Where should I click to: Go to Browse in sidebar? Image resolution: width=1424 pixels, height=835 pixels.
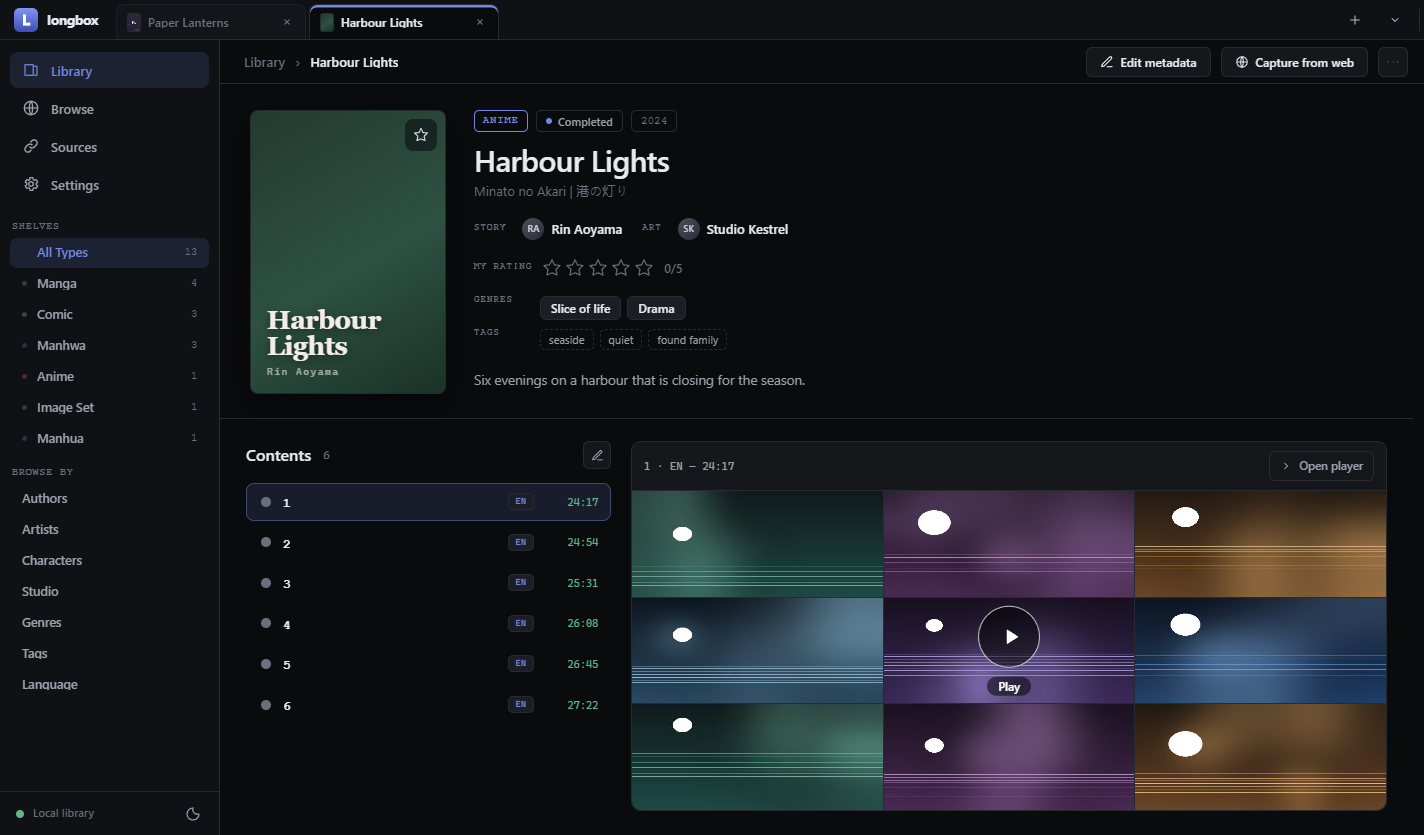(109, 109)
